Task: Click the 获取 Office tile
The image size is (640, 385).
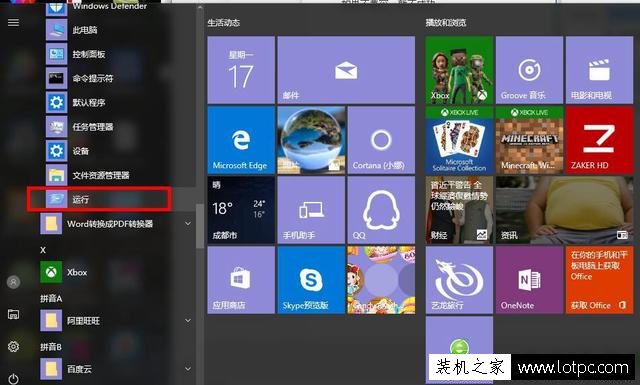Action: pos(600,280)
